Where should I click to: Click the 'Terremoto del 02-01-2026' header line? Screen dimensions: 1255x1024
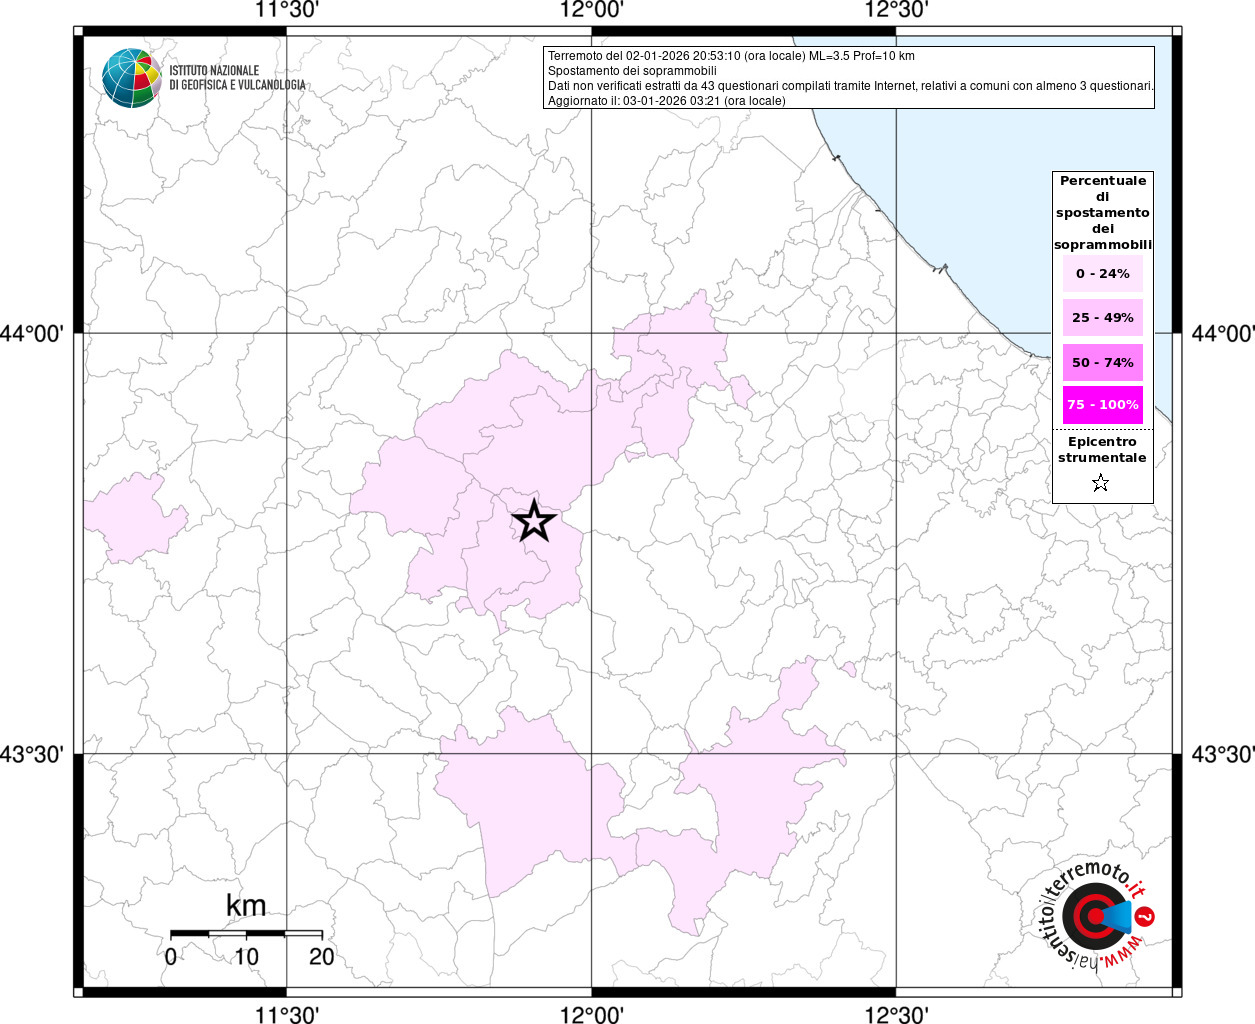click(x=731, y=56)
